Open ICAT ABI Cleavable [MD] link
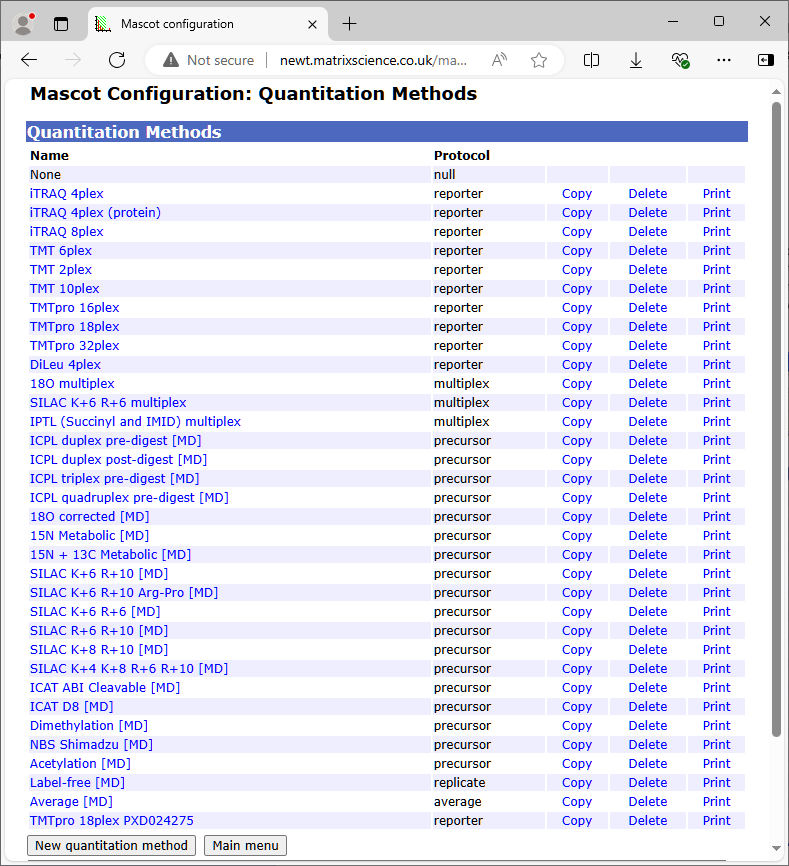789x866 pixels. point(105,688)
